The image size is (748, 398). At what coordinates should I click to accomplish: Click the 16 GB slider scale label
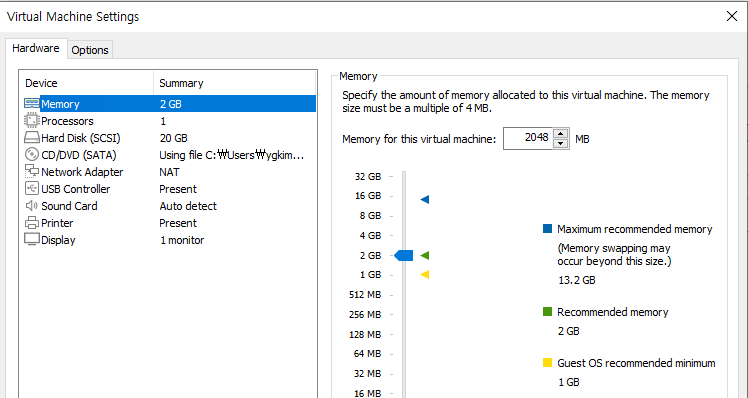(368, 196)
